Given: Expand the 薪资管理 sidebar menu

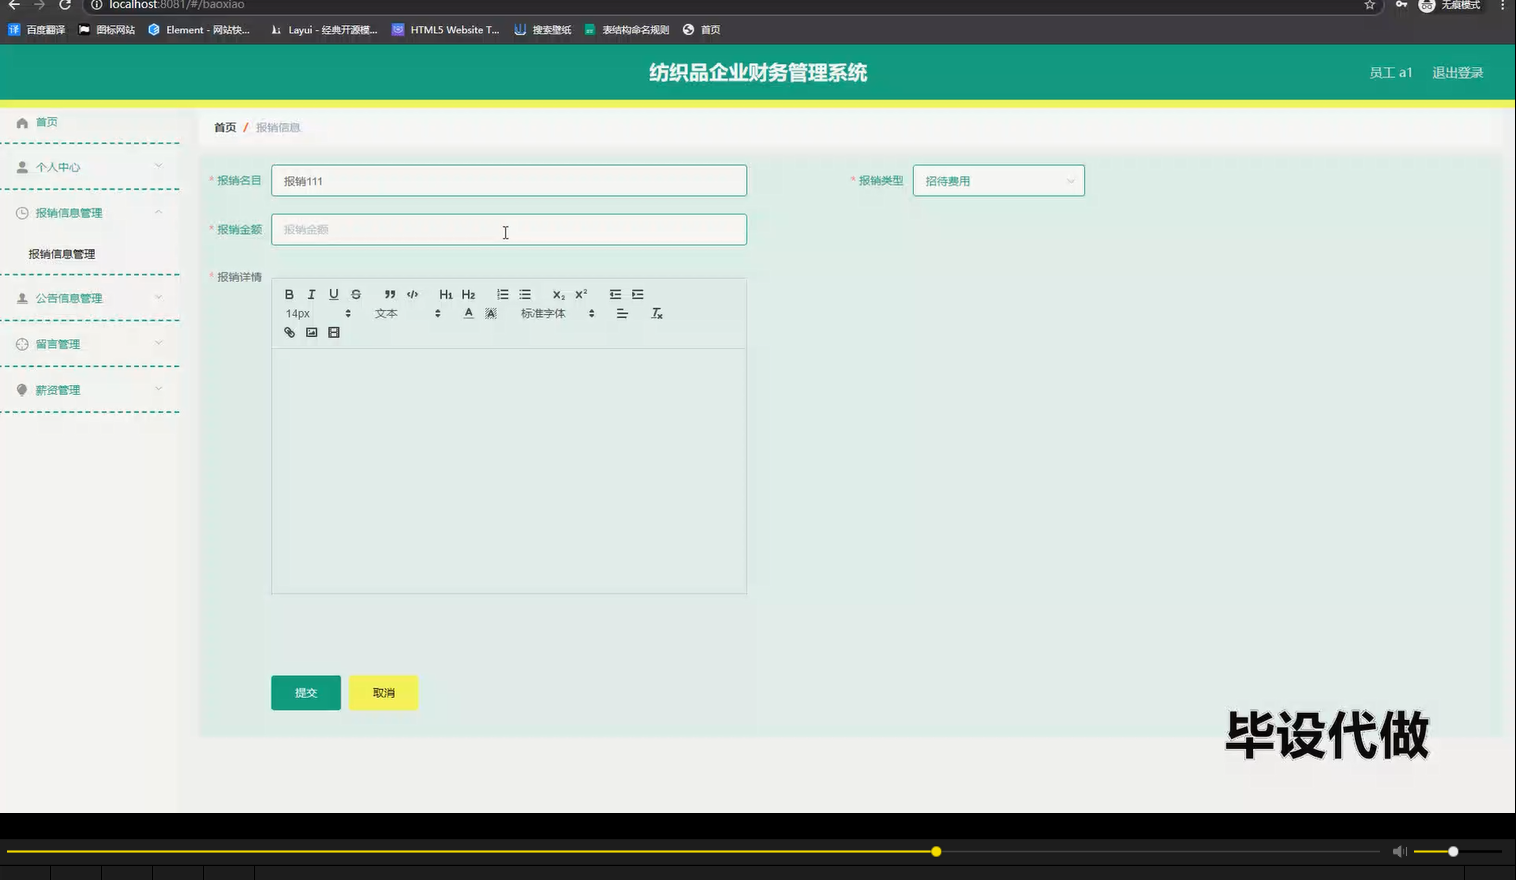Looking at the screenshot, I should click(90, 390).
